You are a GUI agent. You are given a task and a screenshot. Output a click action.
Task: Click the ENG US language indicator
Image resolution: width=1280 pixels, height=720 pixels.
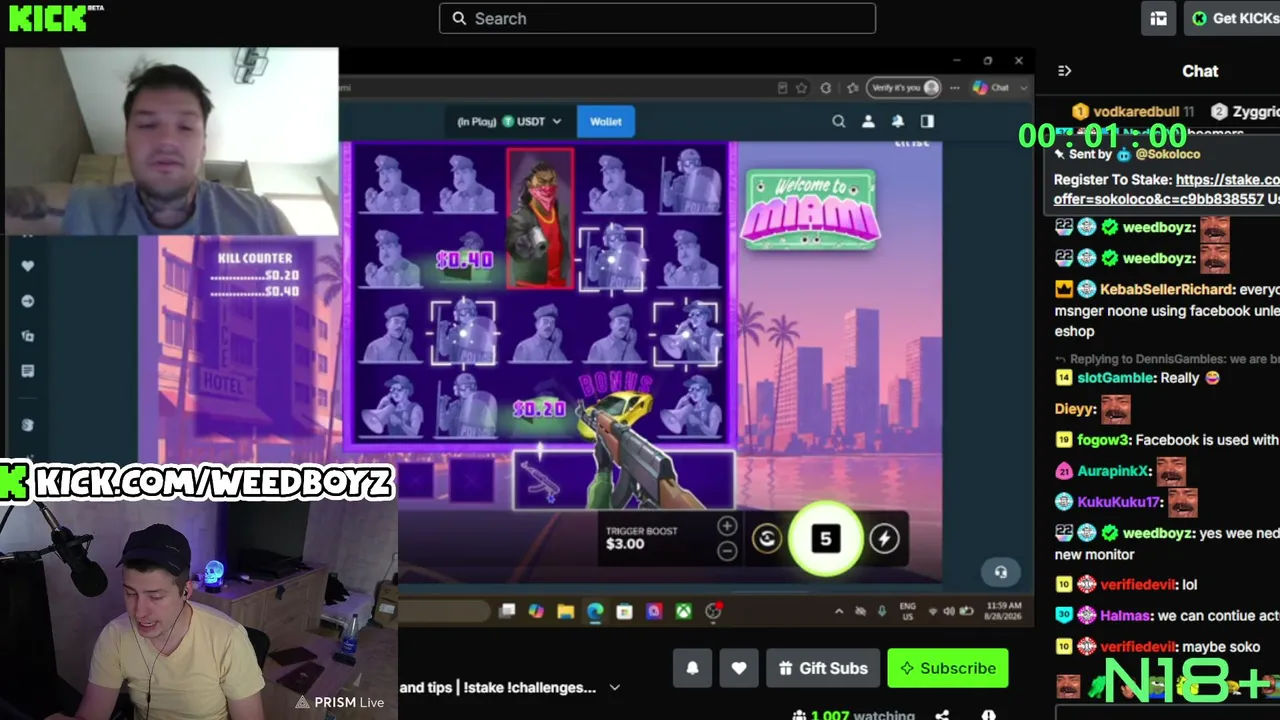(908, 611)
